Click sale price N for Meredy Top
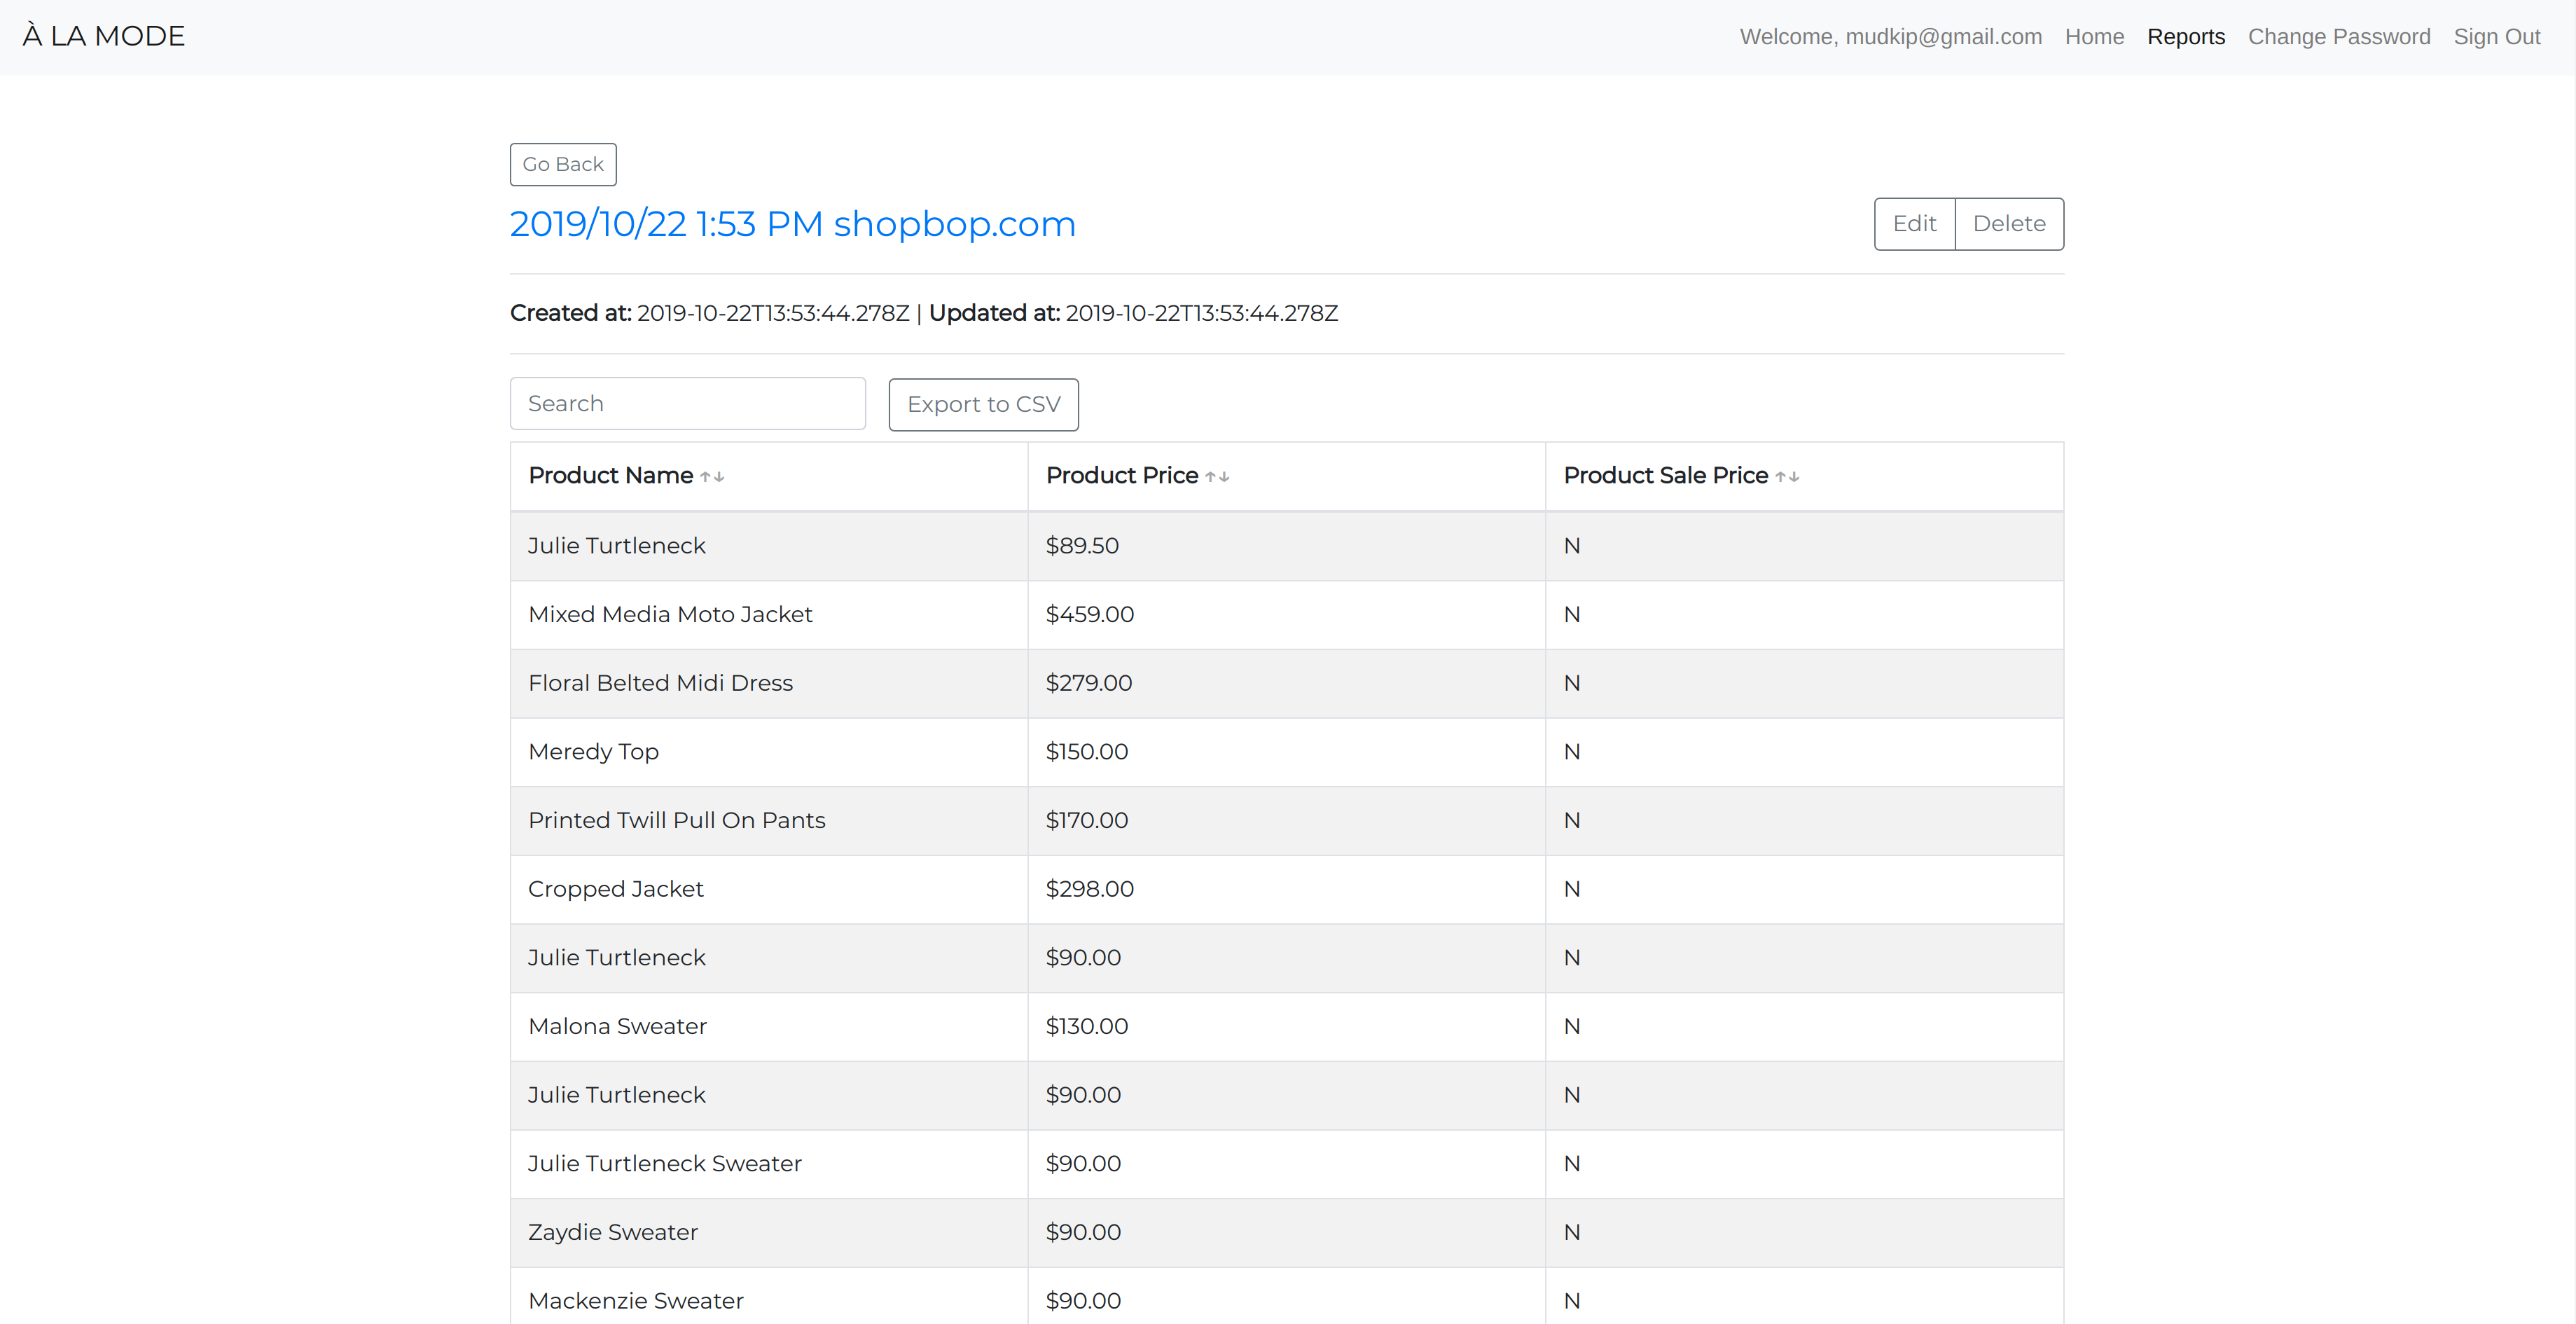Screen dimensions: 2576x1324 pos(1804,752)
